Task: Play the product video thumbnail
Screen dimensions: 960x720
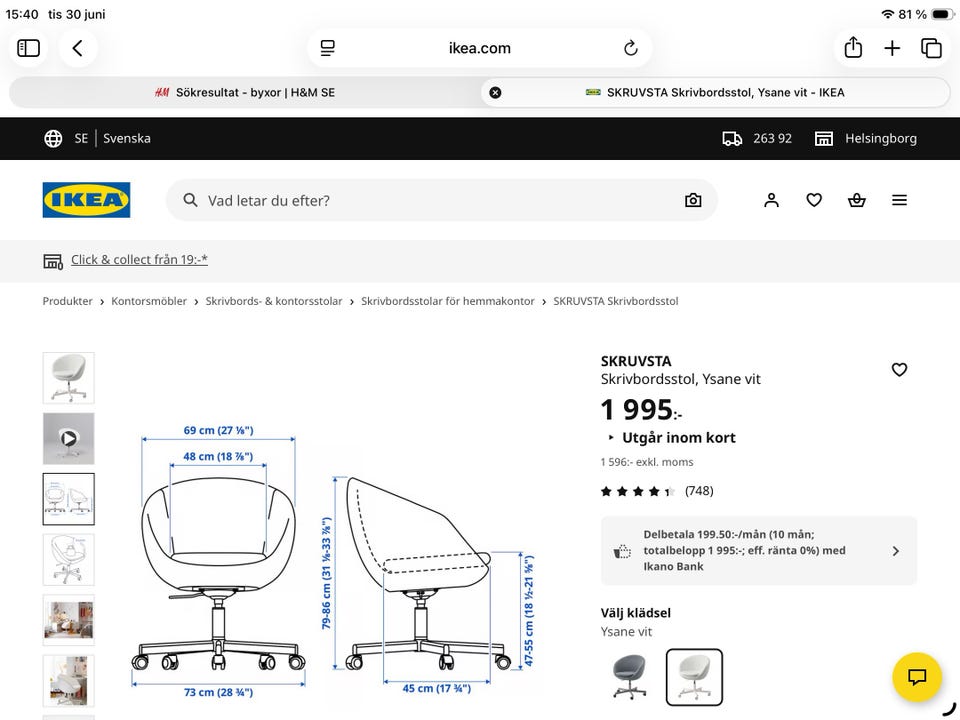Action: pyautogui.click(x=69, y=438)
